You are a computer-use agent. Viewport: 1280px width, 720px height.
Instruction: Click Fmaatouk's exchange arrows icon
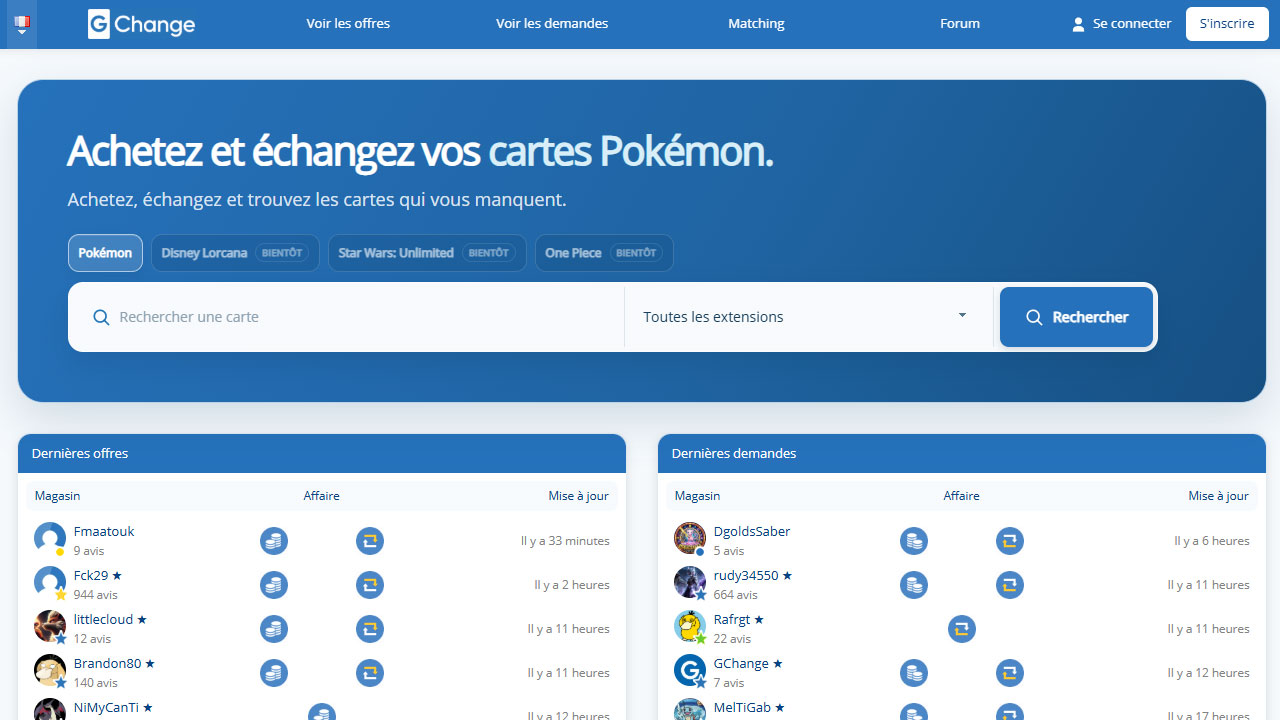pyautogui.click(x=370, y=541)
